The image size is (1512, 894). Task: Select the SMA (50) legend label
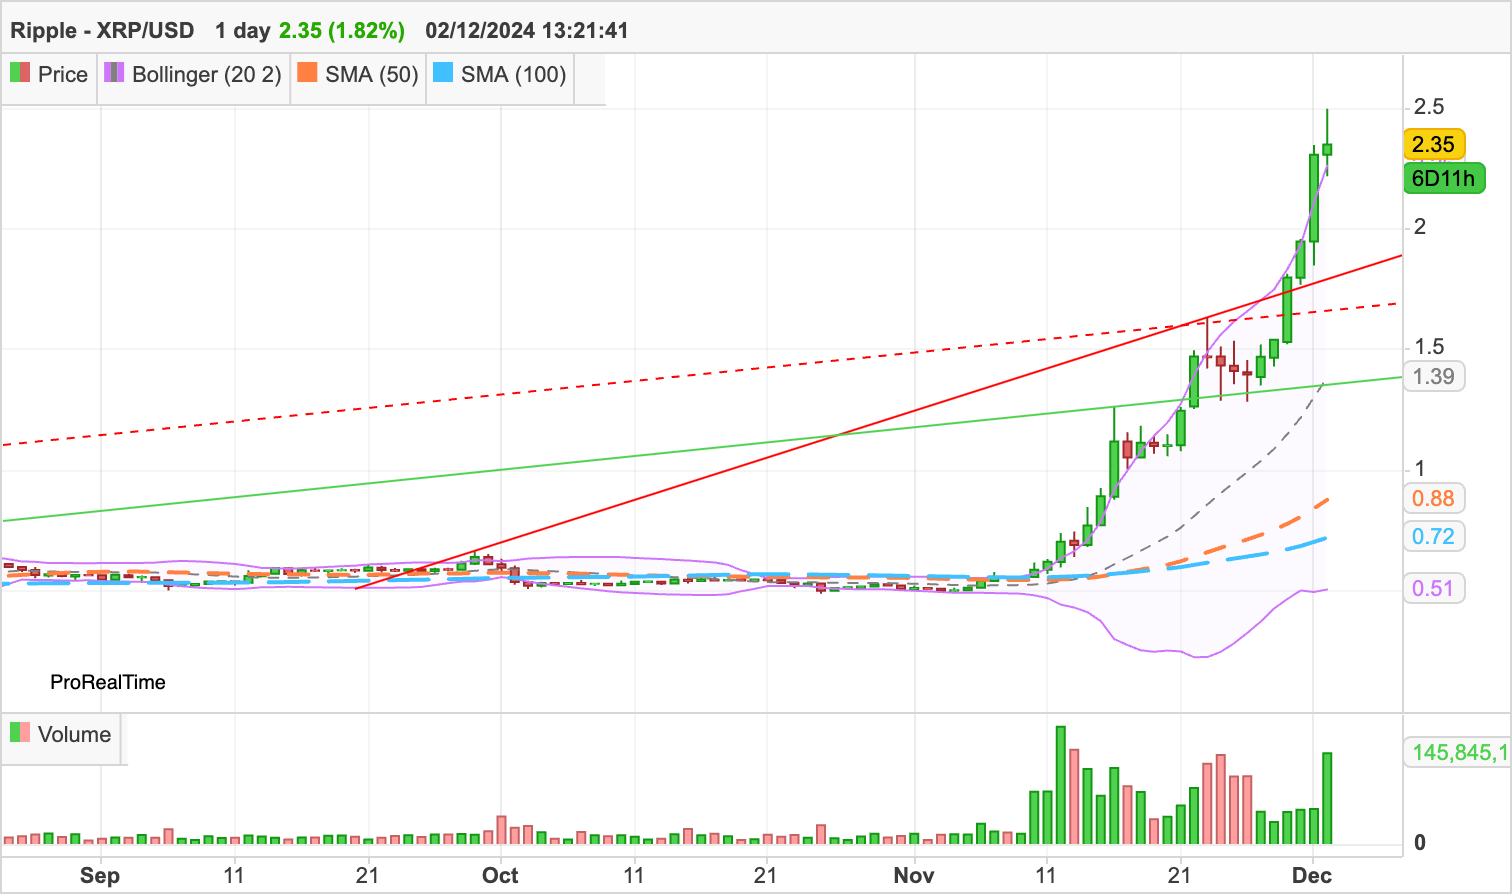click(372, 75)
